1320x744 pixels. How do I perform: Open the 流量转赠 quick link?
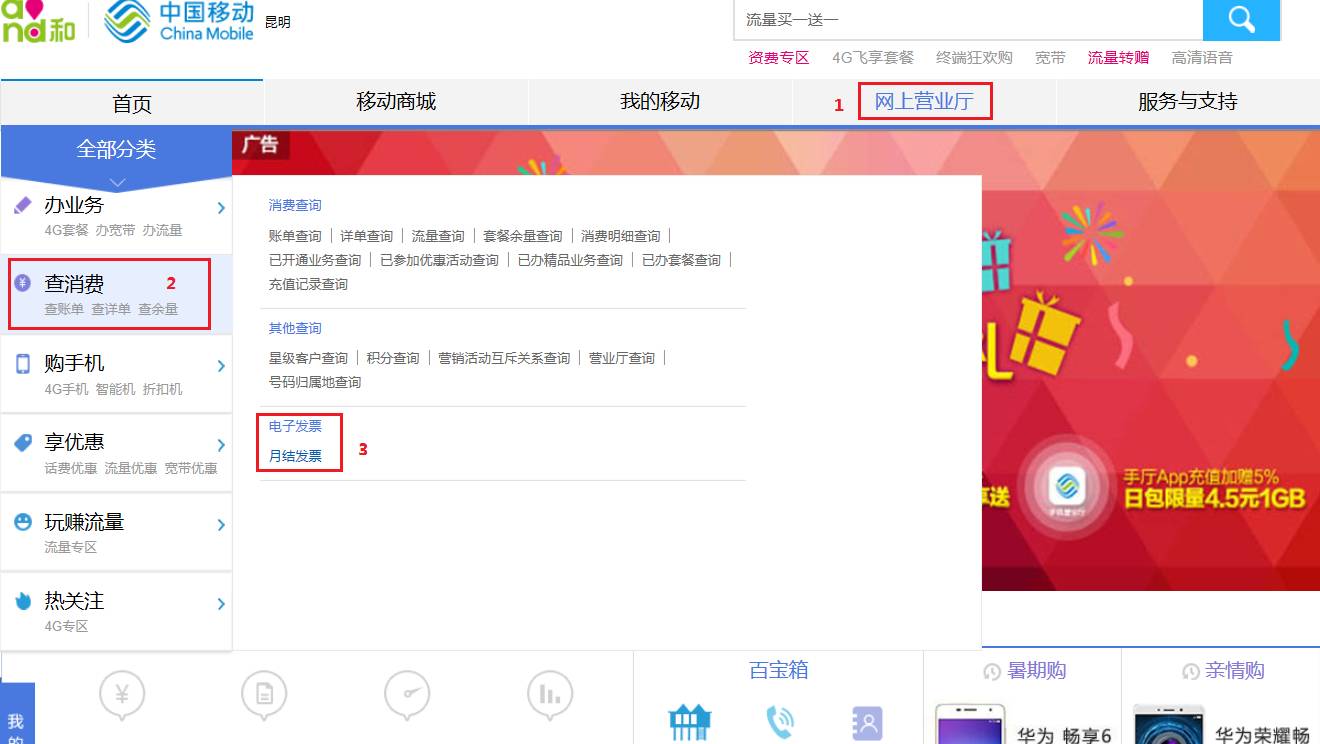1117,57
